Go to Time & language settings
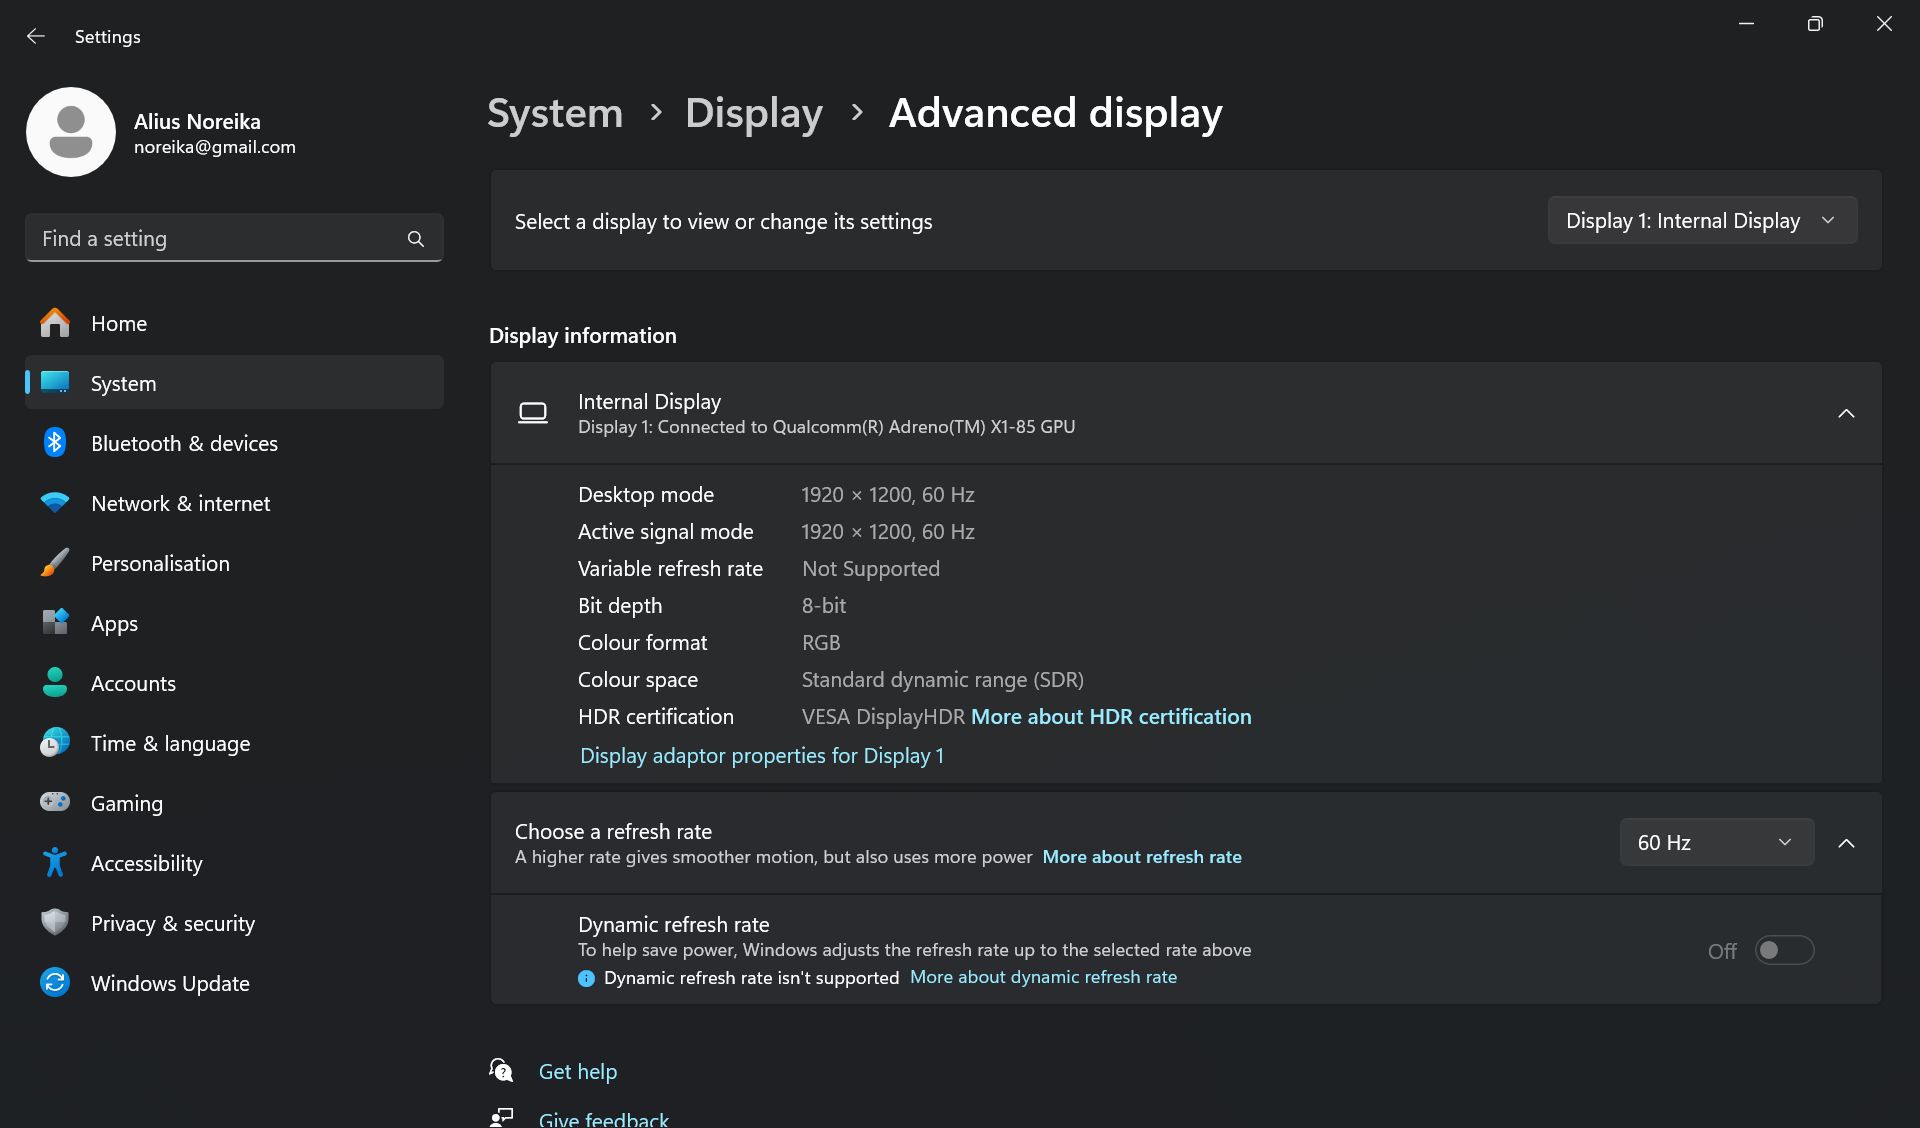Image resolution: width=1920 pixels, height=1128 pixels. point(170,744)
